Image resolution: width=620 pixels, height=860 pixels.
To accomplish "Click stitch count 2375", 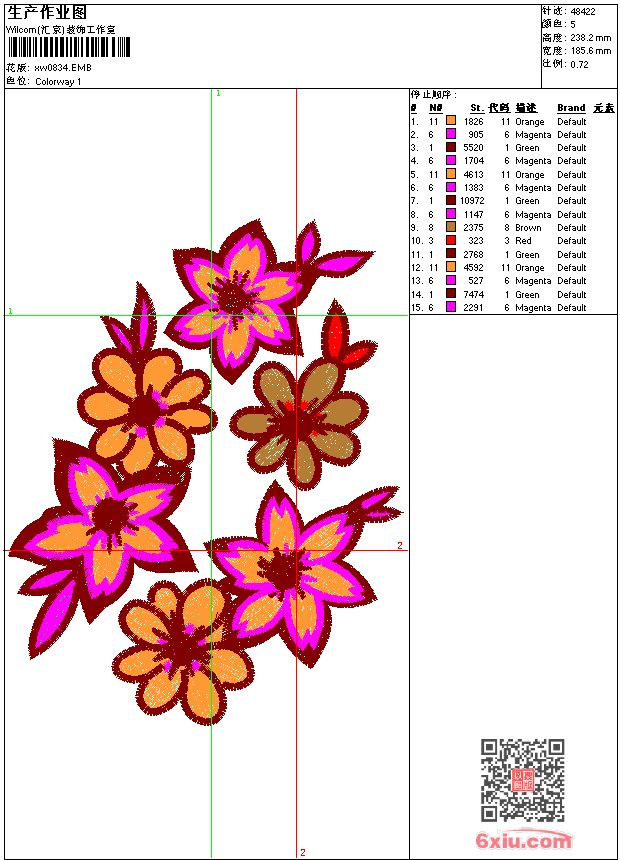I will [474, 228].
